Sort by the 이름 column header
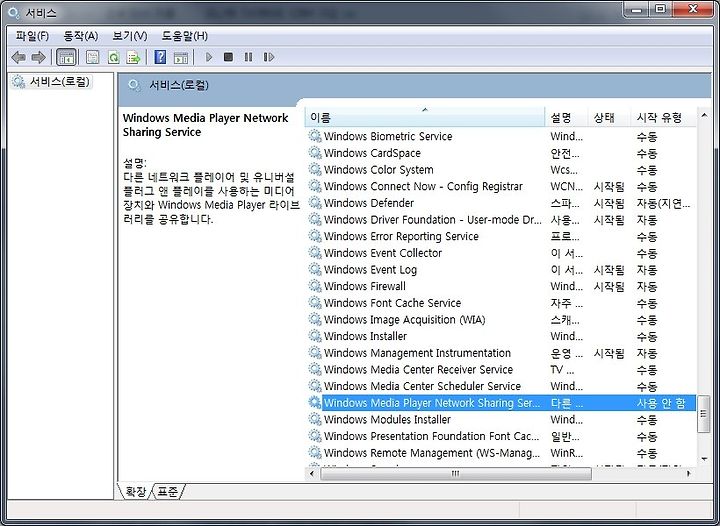Image resolution: width=720 pixels, height=526 pixels. point(425,118)
